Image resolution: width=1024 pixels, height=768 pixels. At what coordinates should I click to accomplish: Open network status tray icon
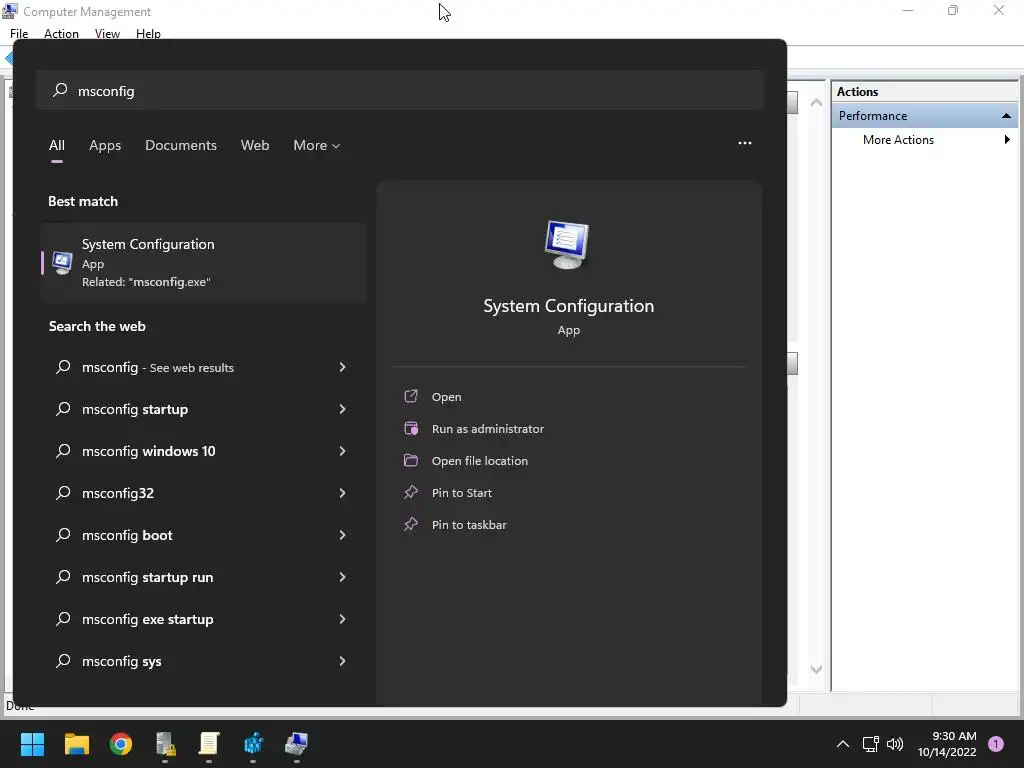point(871,744)
